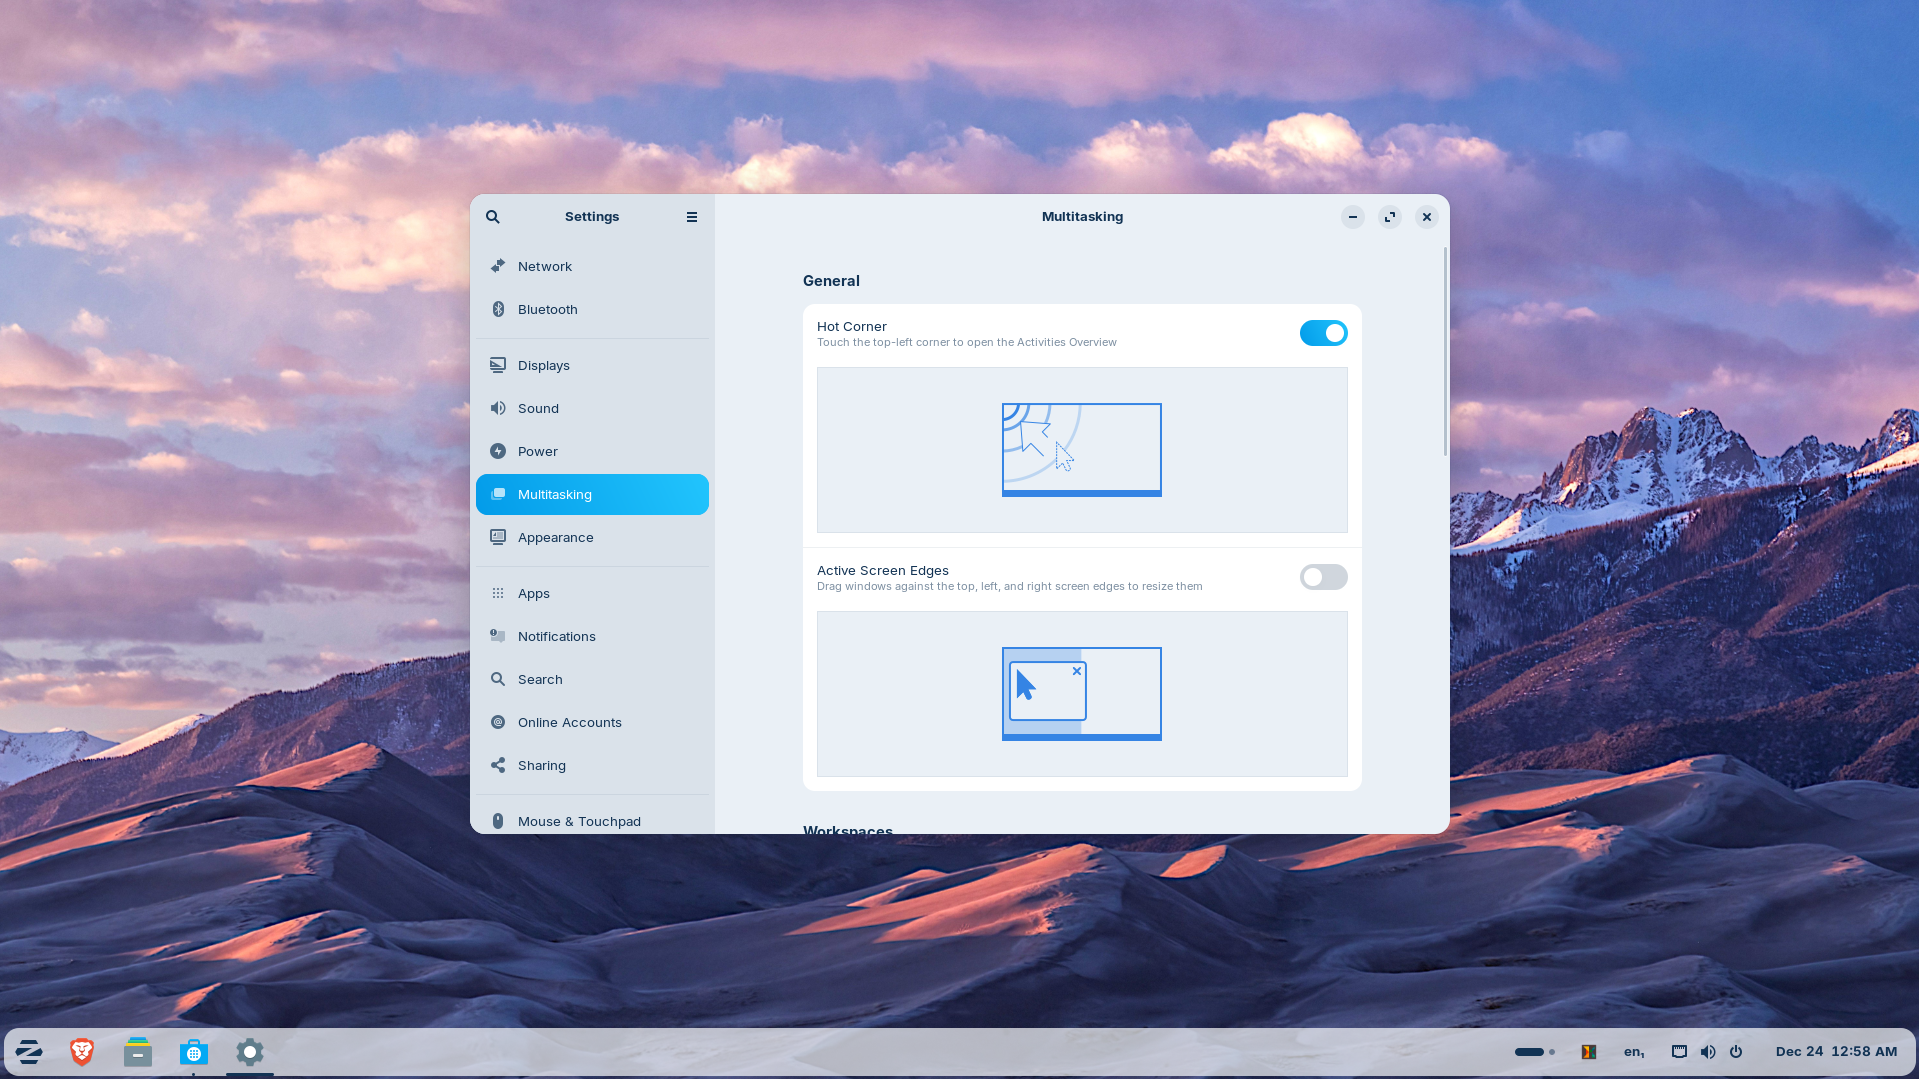This screenshot has height=1079, width=1919.
Task: Go to Bluetooth settings
Action: (592, 309)
